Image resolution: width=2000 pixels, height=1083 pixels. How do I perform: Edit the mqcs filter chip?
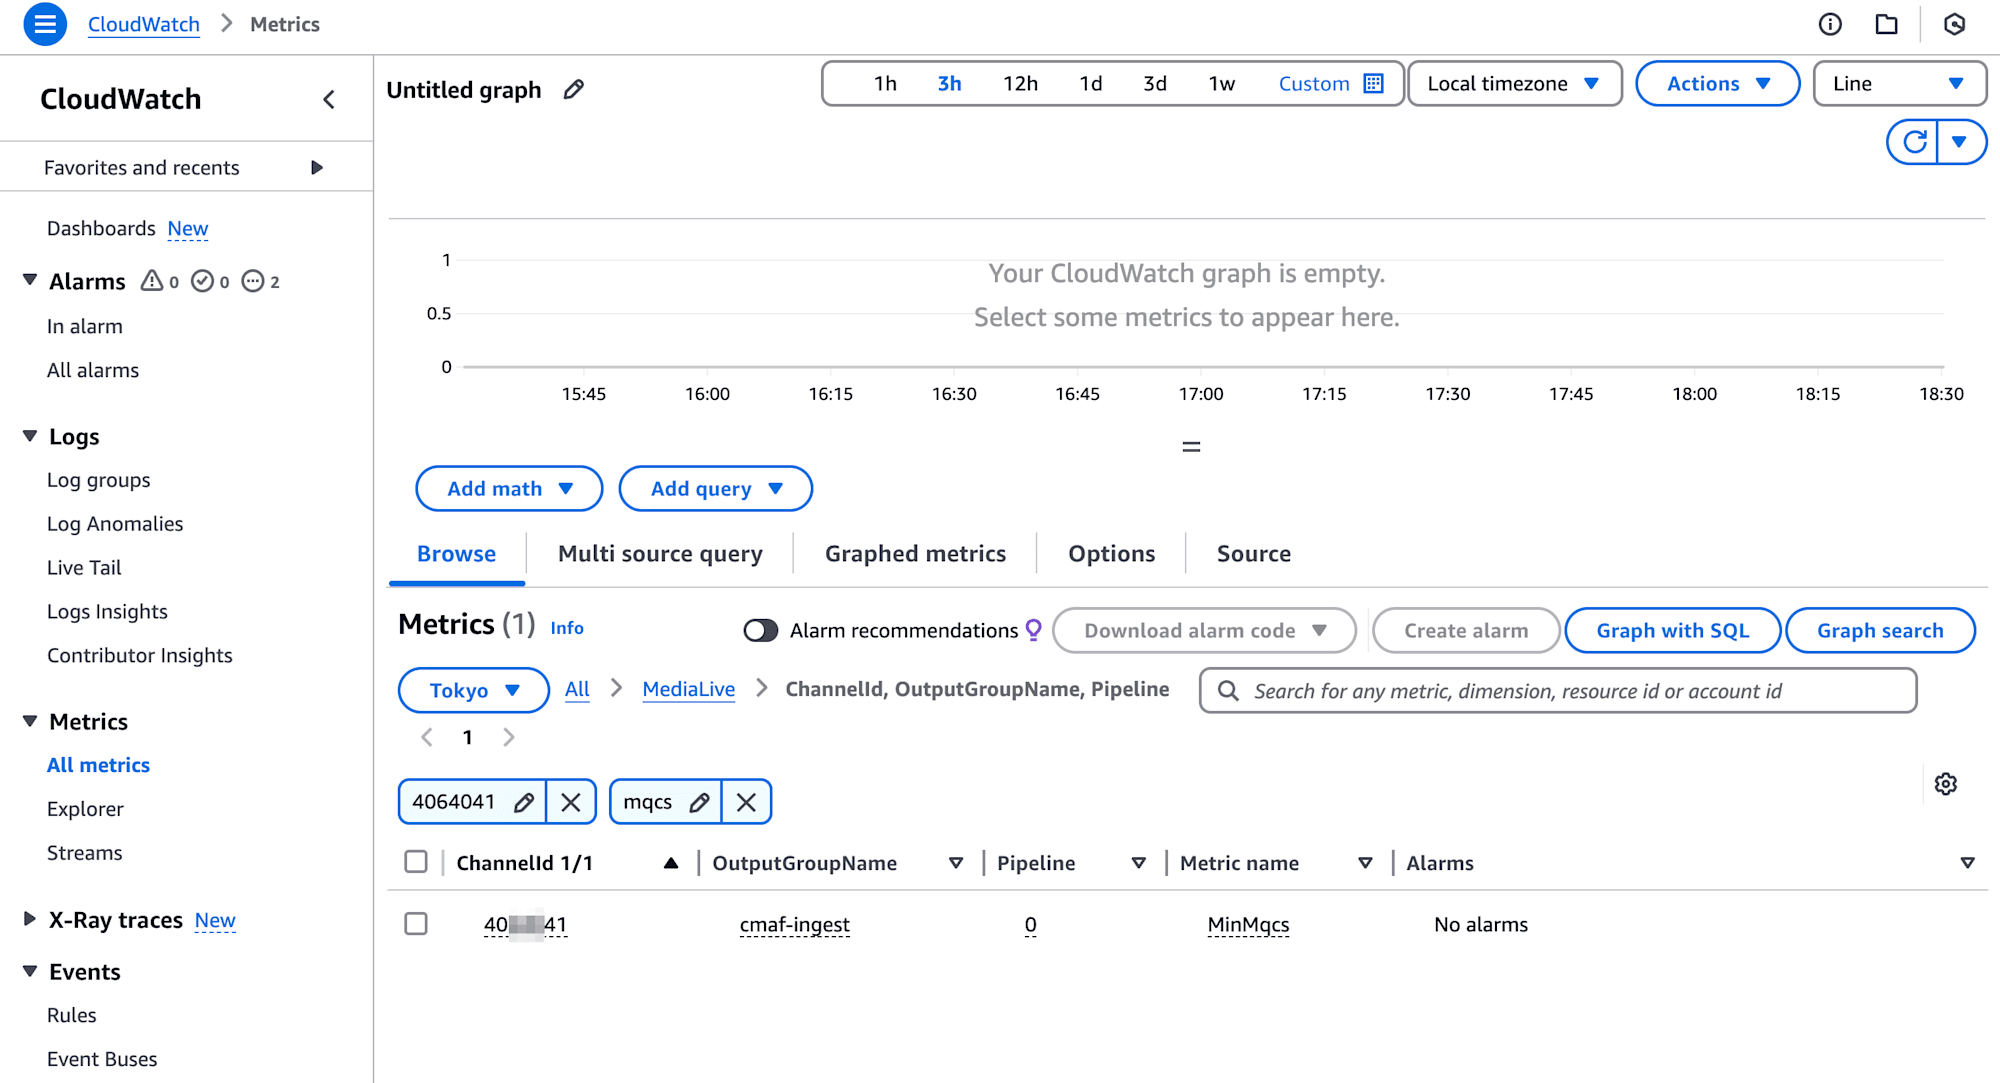pos(699,802)
